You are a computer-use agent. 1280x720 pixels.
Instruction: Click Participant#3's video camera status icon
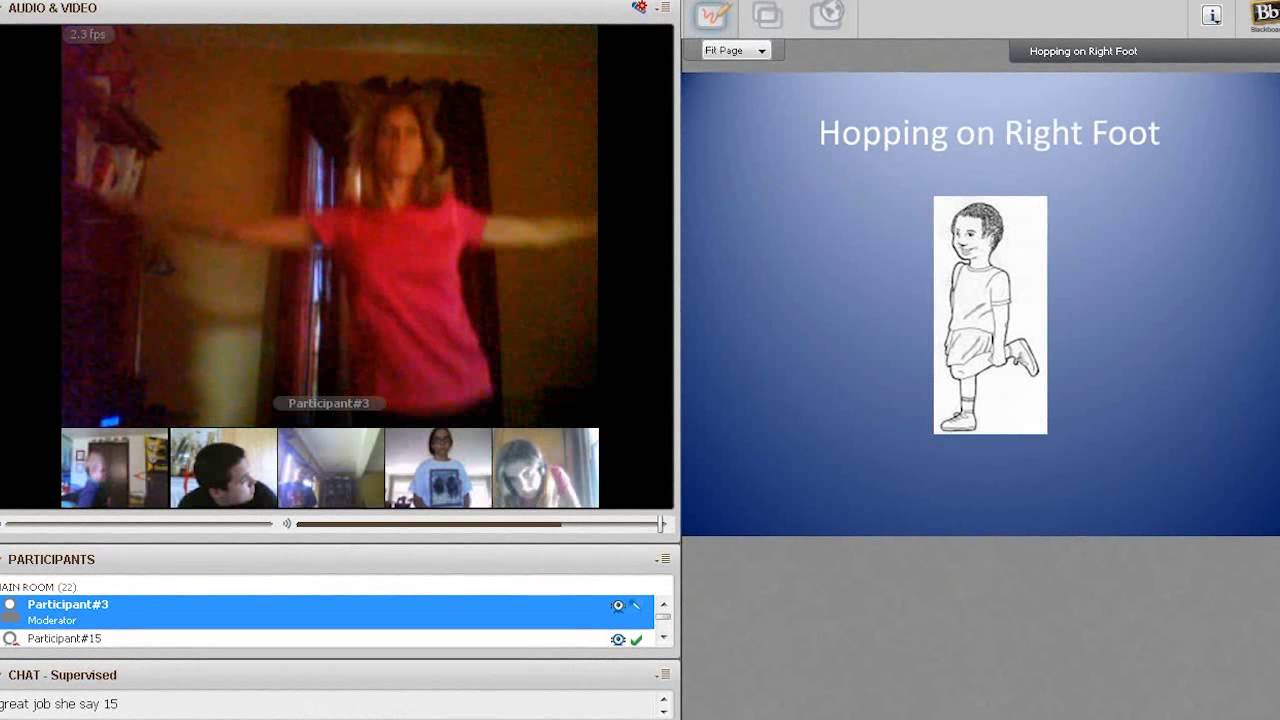pos(618,606)
